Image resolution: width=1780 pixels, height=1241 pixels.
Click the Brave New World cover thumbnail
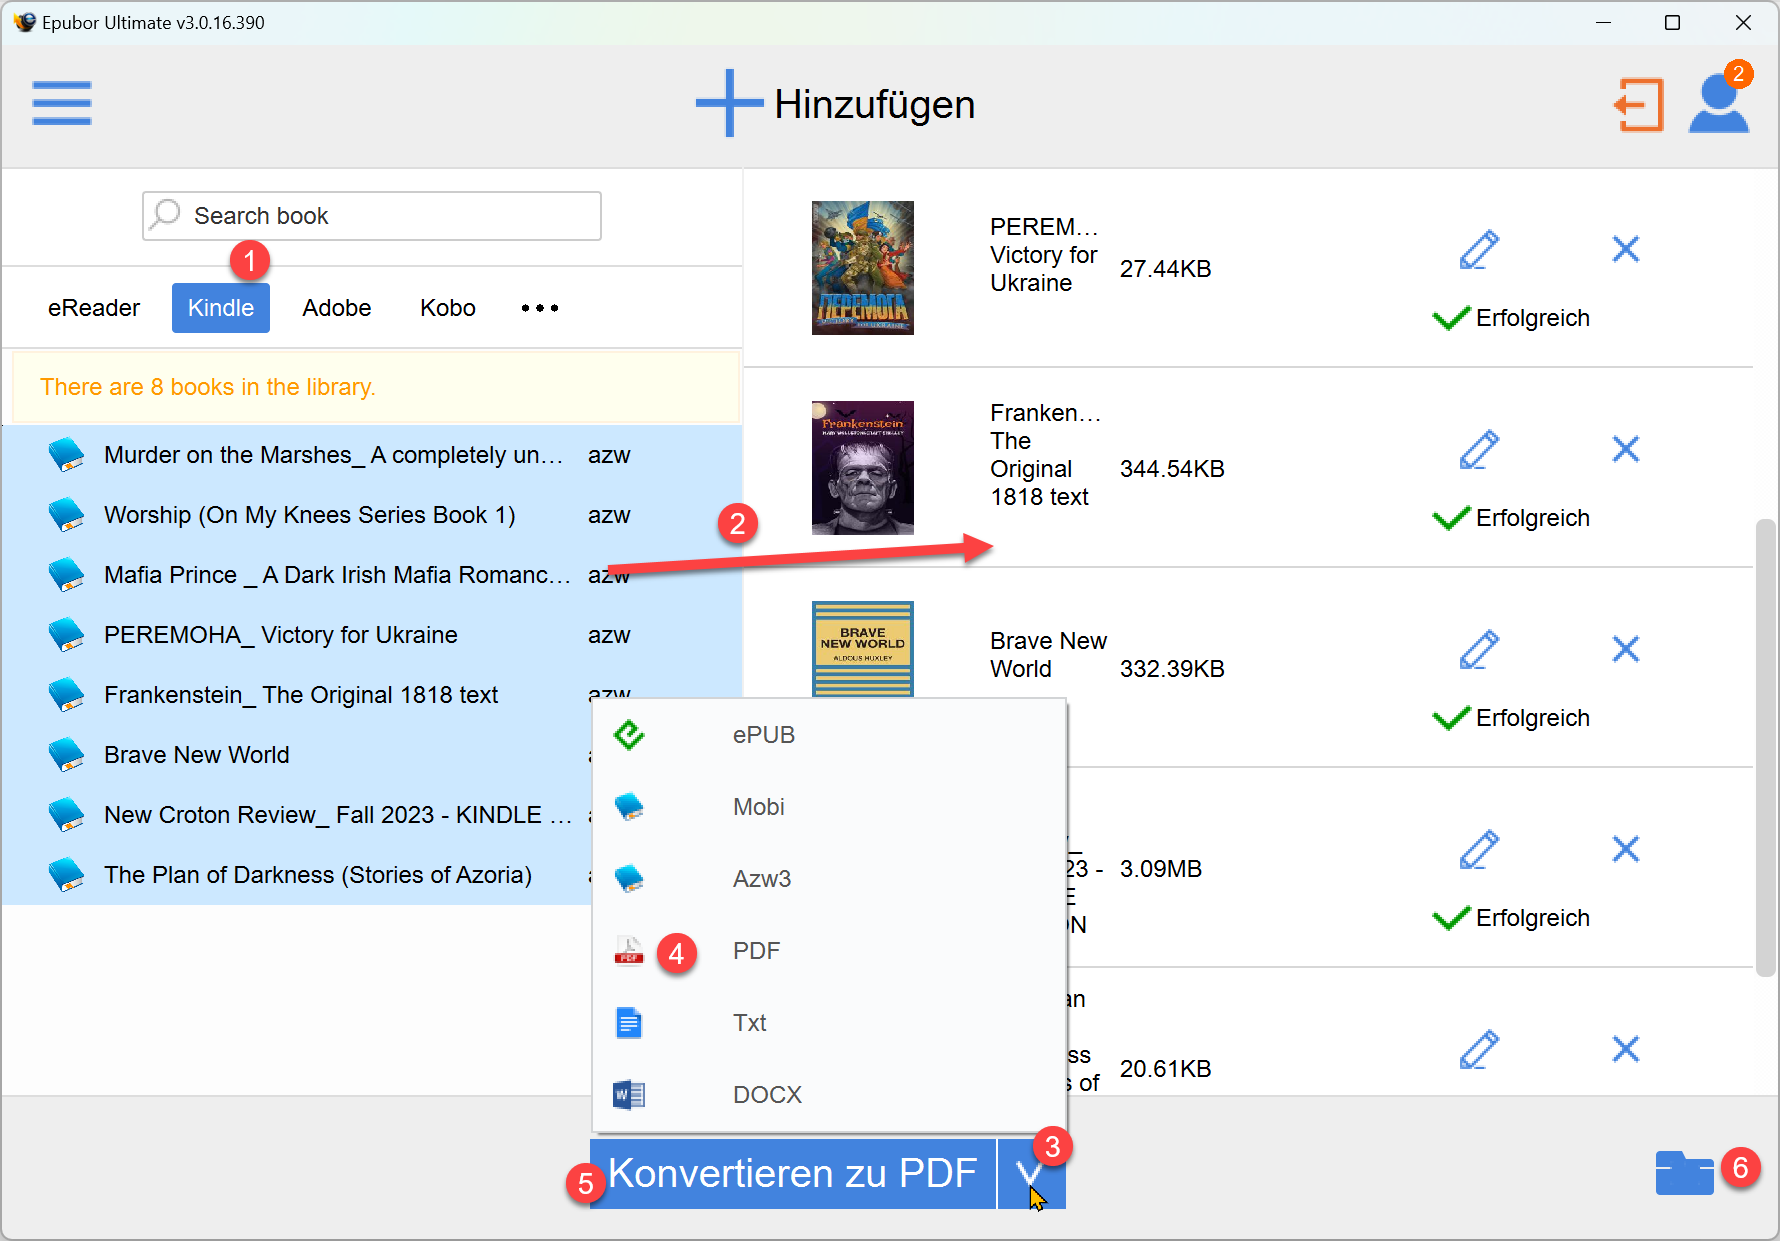pos(862,649)
